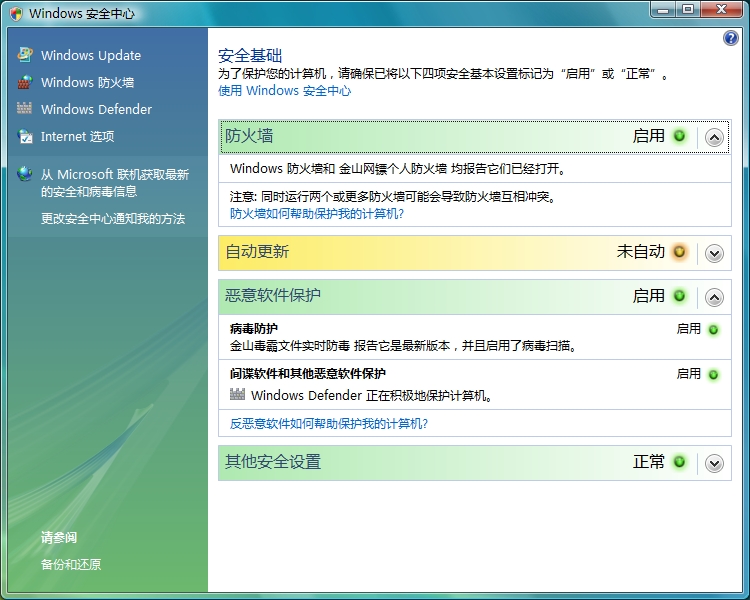Click green light beside 间谍软件和其他恶意软件保护

(713, 375)
